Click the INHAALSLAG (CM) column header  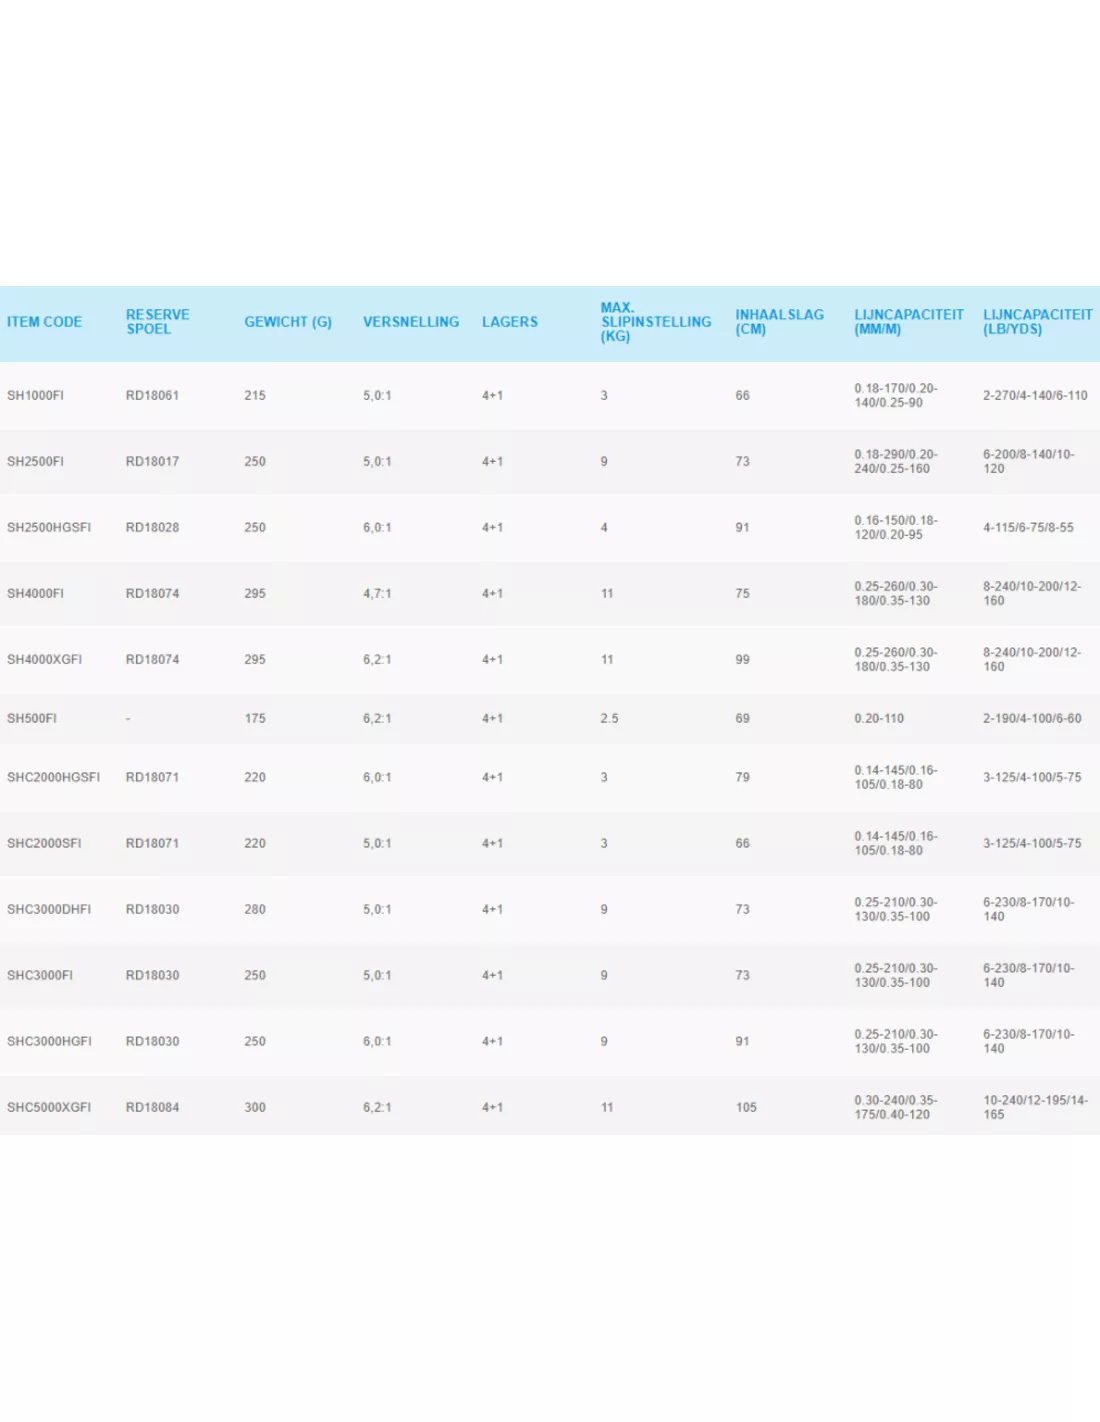coord(779,322)
